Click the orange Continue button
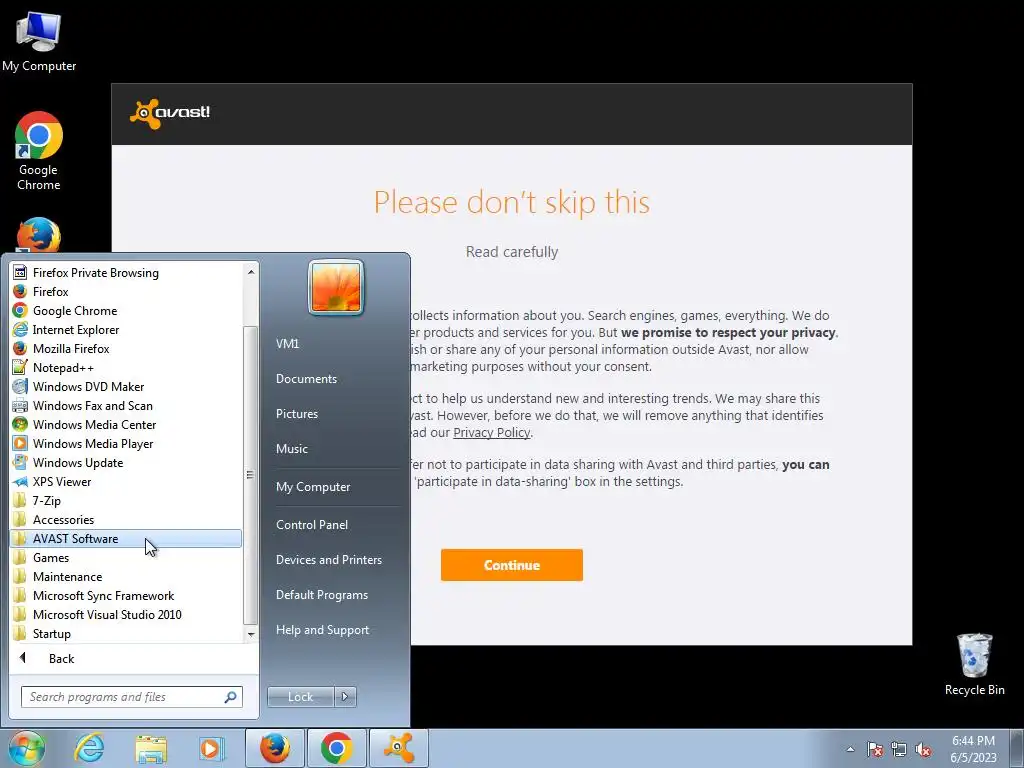This screenshot has height=768, width=1024. (x=511, y=565)
